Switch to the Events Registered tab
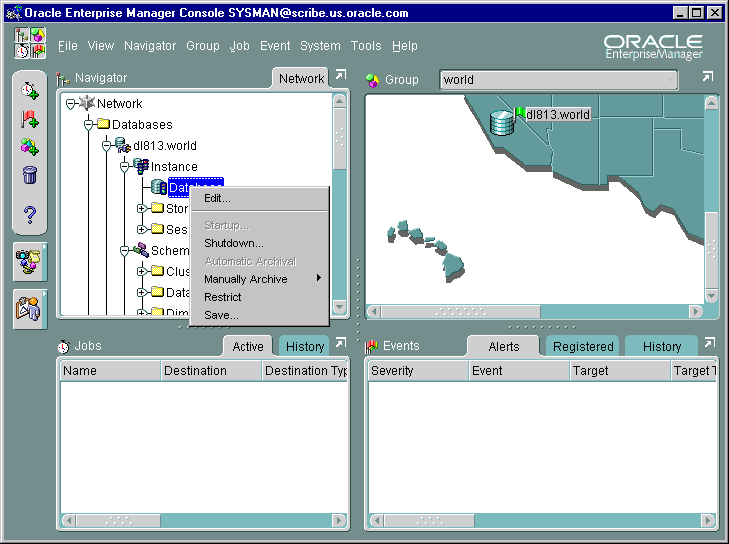Image resolution: width=729 pixels, height=544 pixels. (x=583, y=346)
